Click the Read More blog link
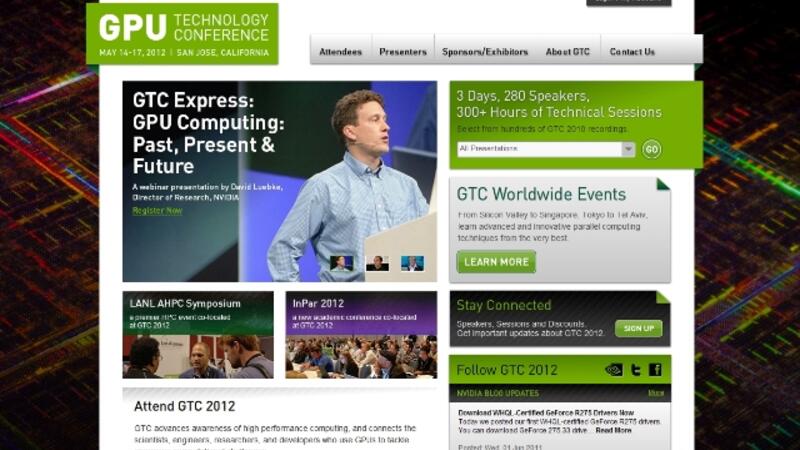Screen dimensions: 800x450 click(613, 430)
